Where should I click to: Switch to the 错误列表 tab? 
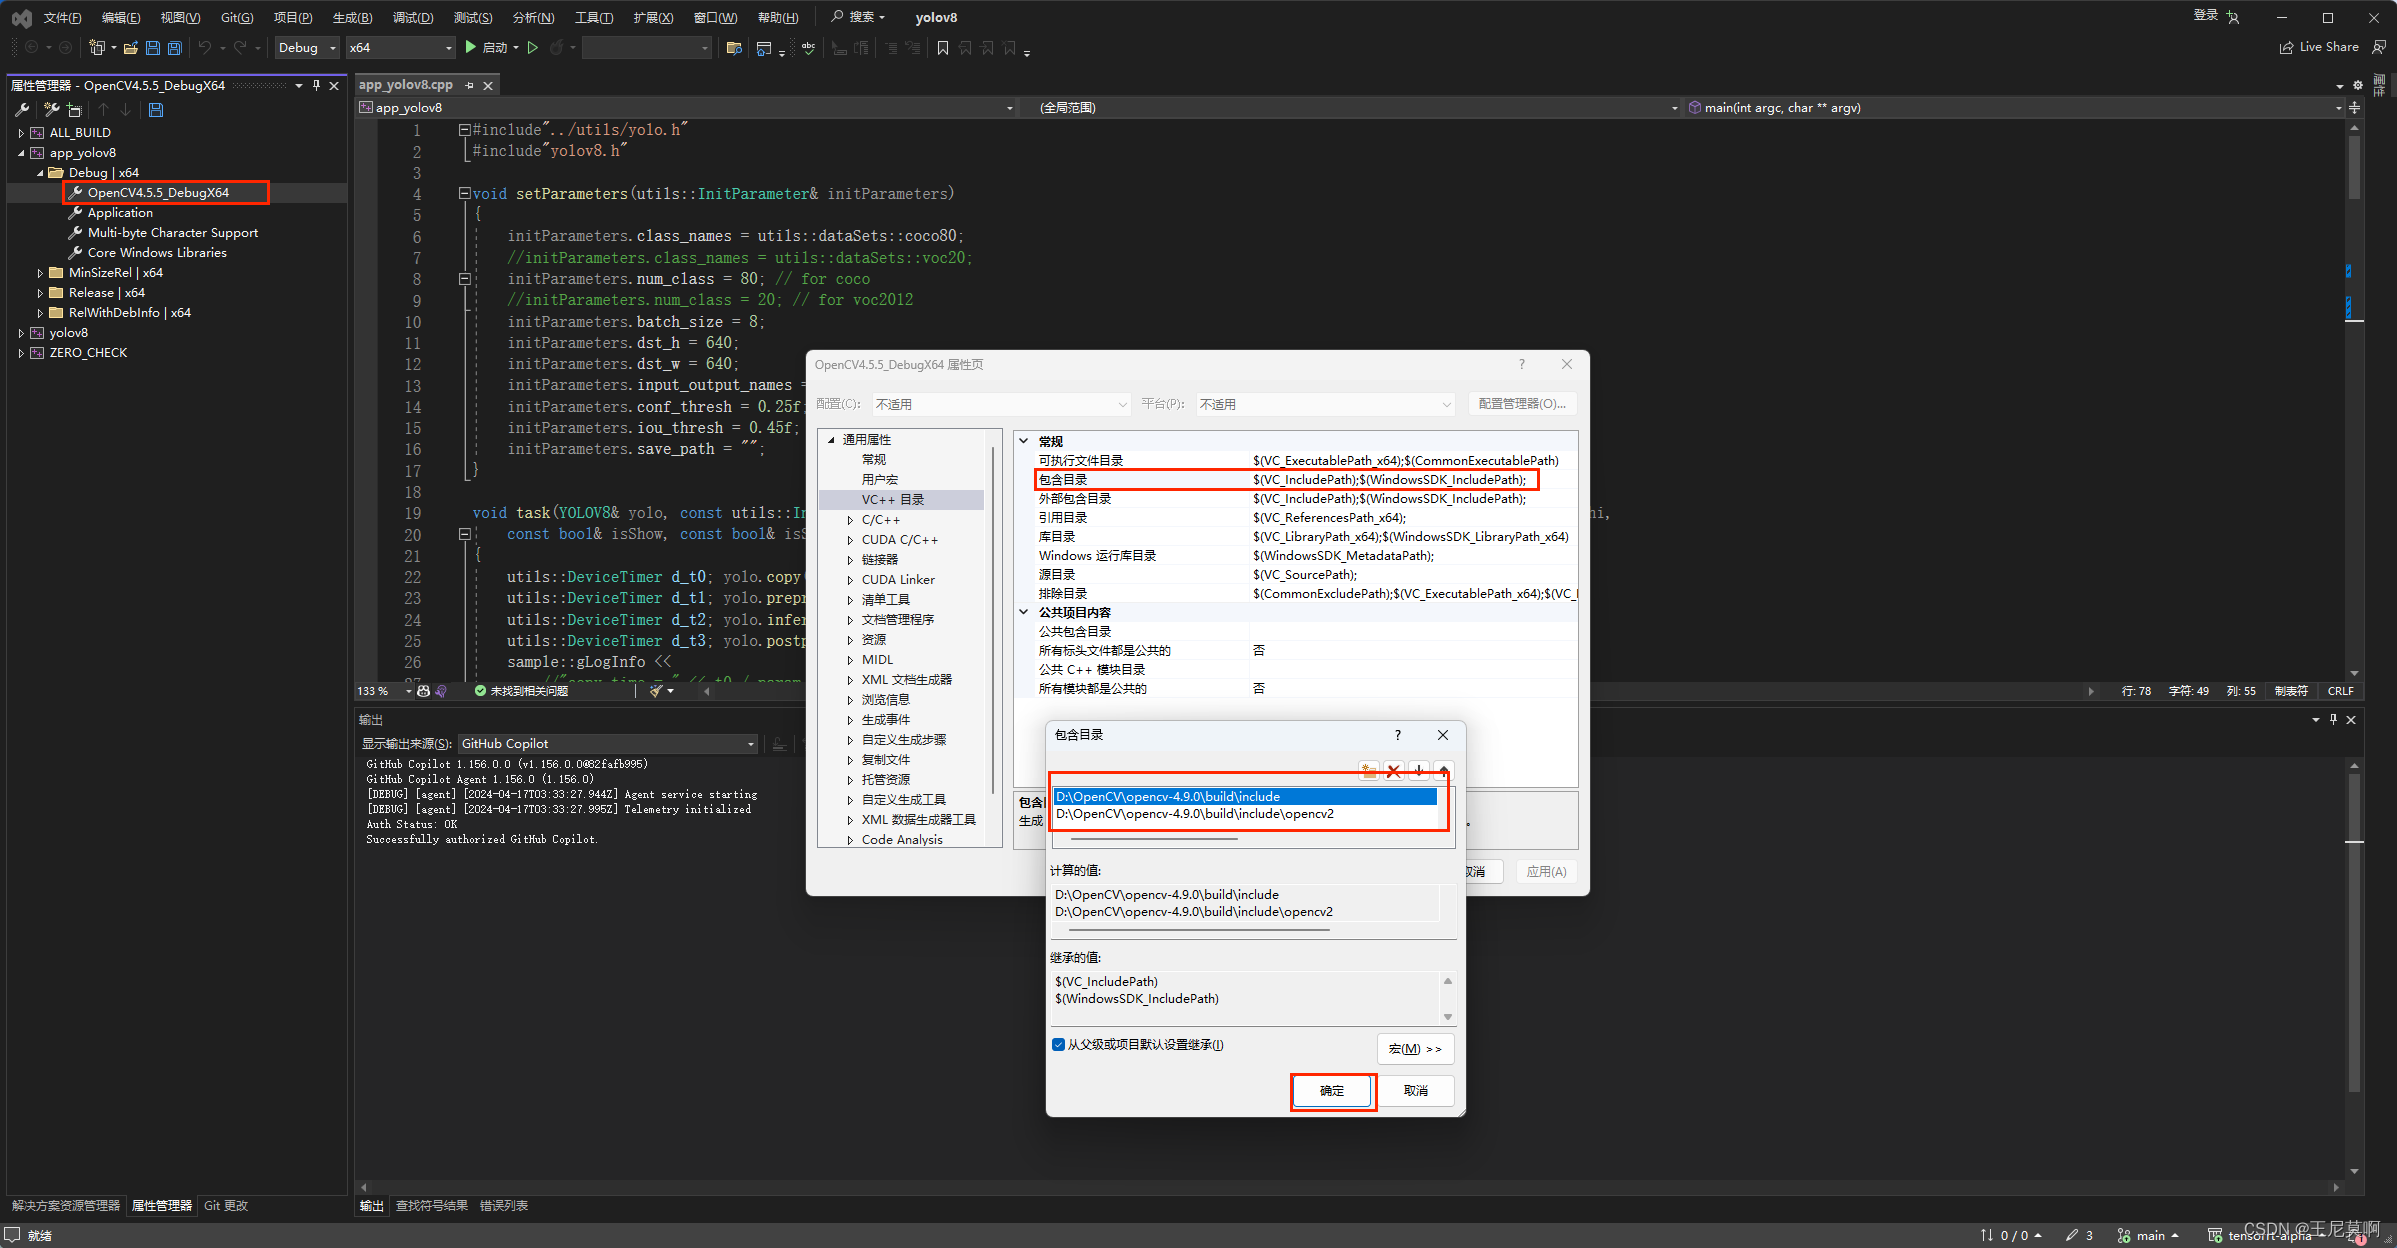(x=503, y=1205)
